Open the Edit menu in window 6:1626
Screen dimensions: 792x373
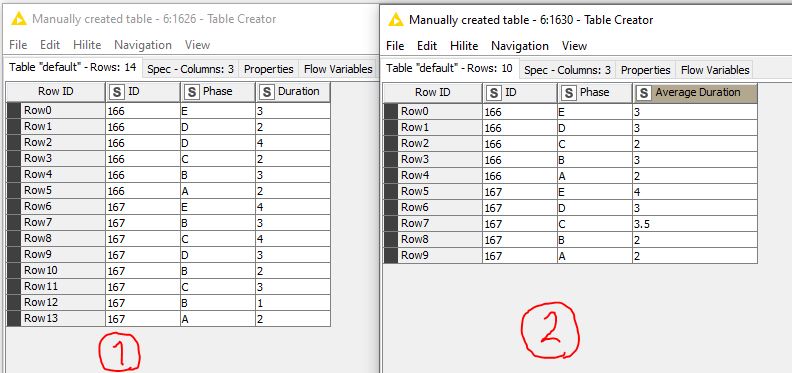pyautogui.click(x=50, y=45)
